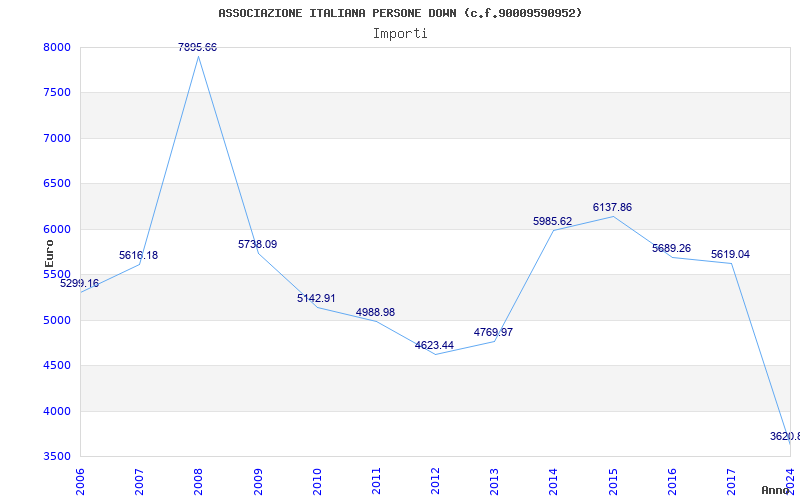Click the y-axis value 7500
Screen dimensions: 800x500
point(57,93)
